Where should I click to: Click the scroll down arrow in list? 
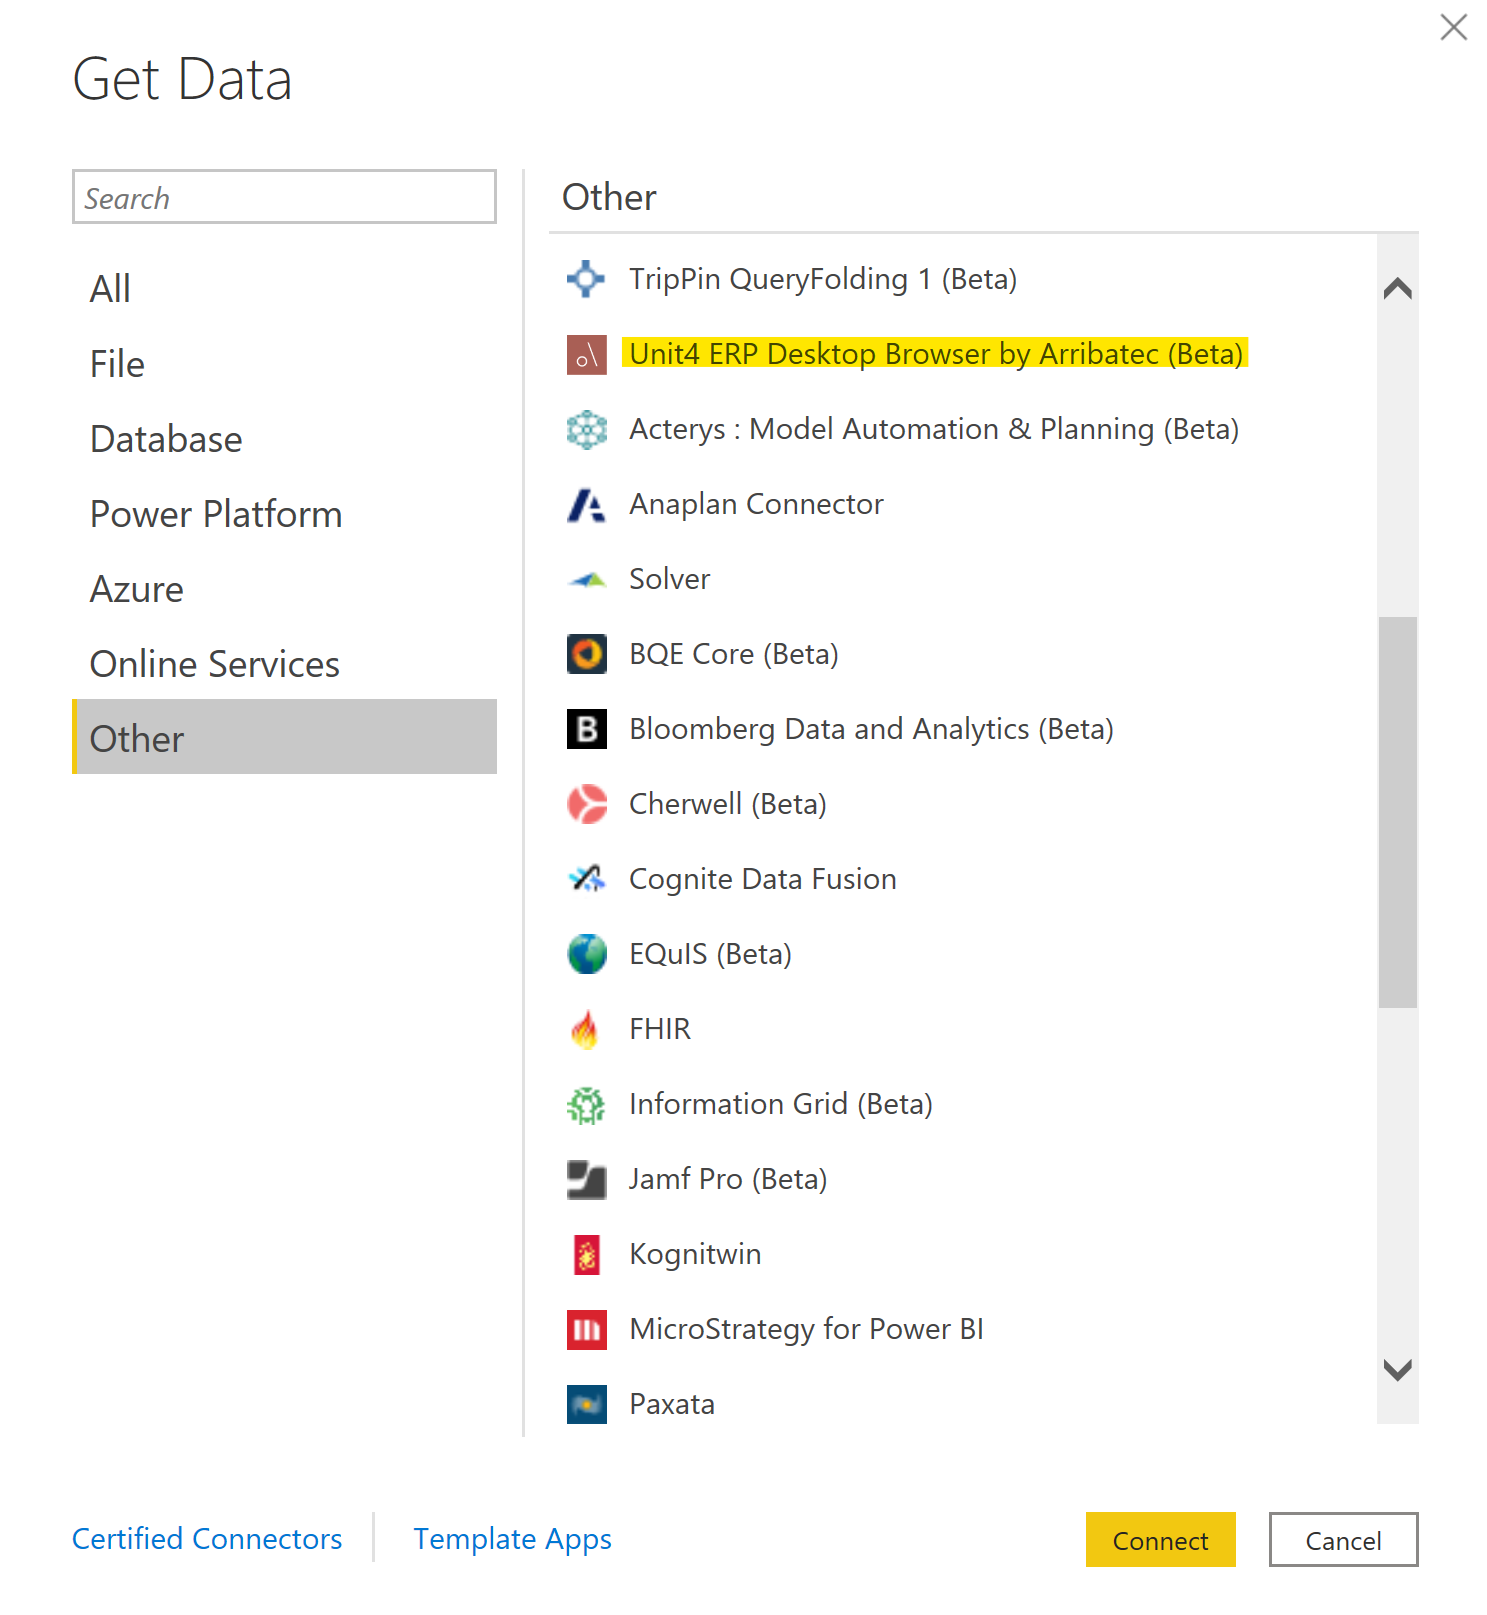coord(1397,1369)
